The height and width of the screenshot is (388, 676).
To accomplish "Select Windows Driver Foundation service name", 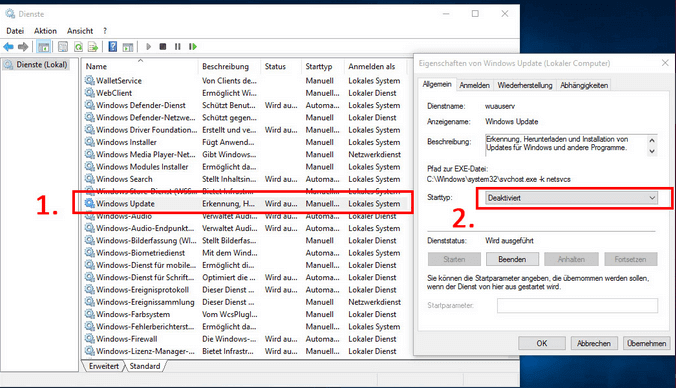I will (x=147, y=130).
